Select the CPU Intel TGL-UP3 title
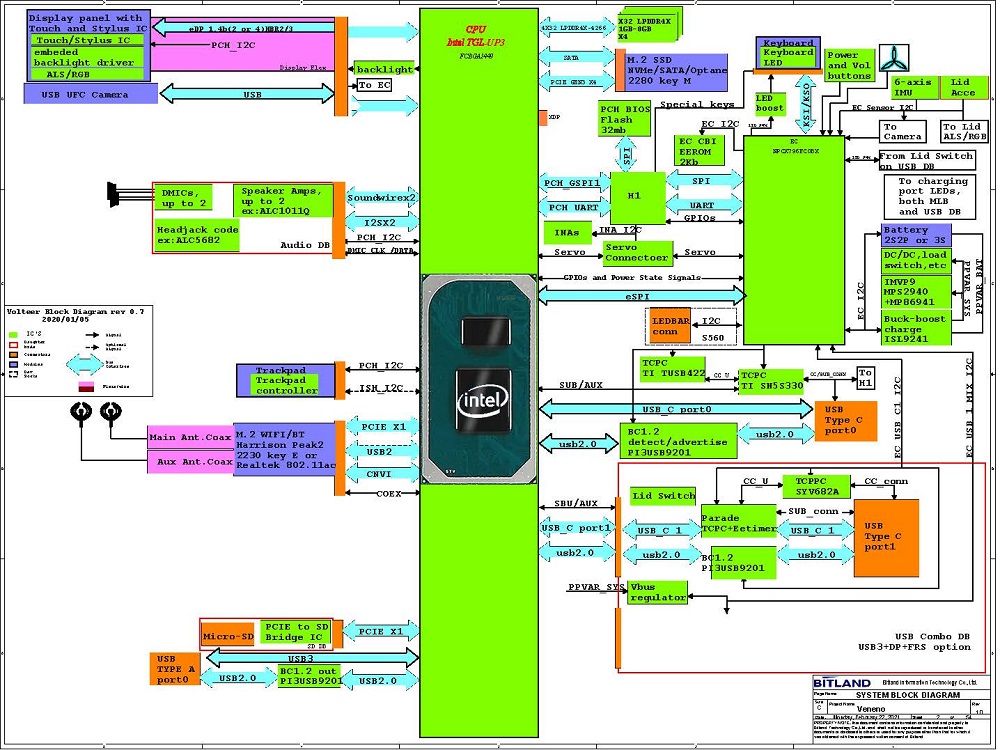 click(x=476, y=36)
